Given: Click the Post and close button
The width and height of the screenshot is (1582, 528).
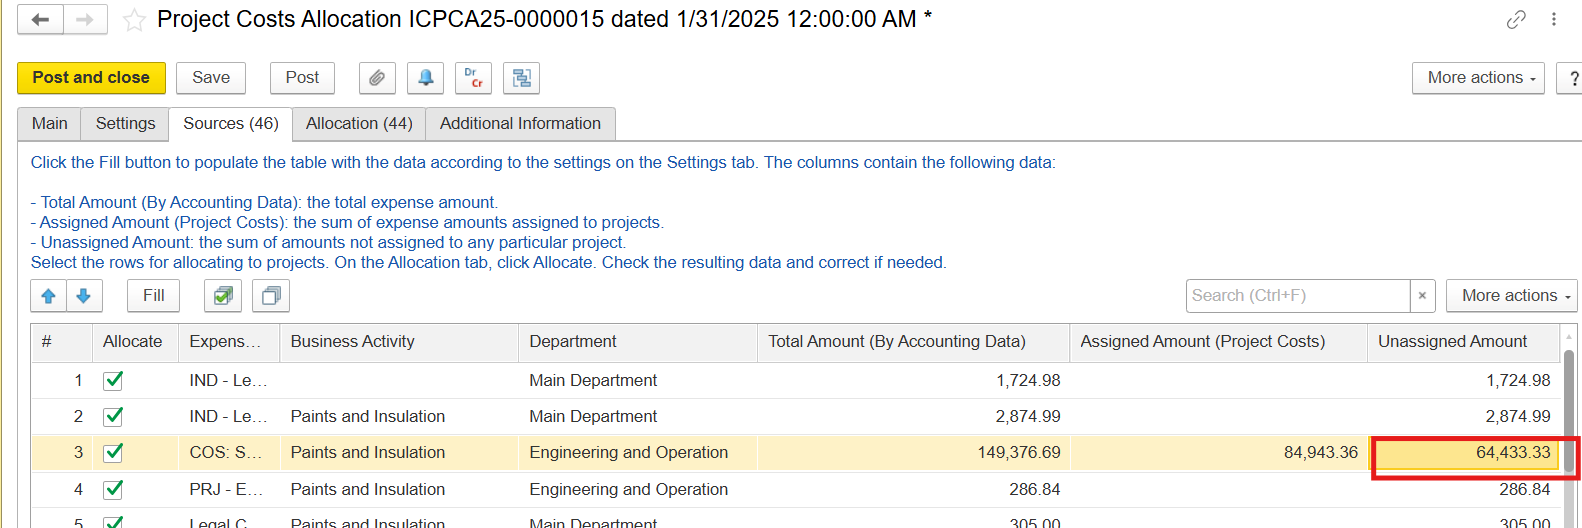Looking at the screenshot, I should [91, 78].
